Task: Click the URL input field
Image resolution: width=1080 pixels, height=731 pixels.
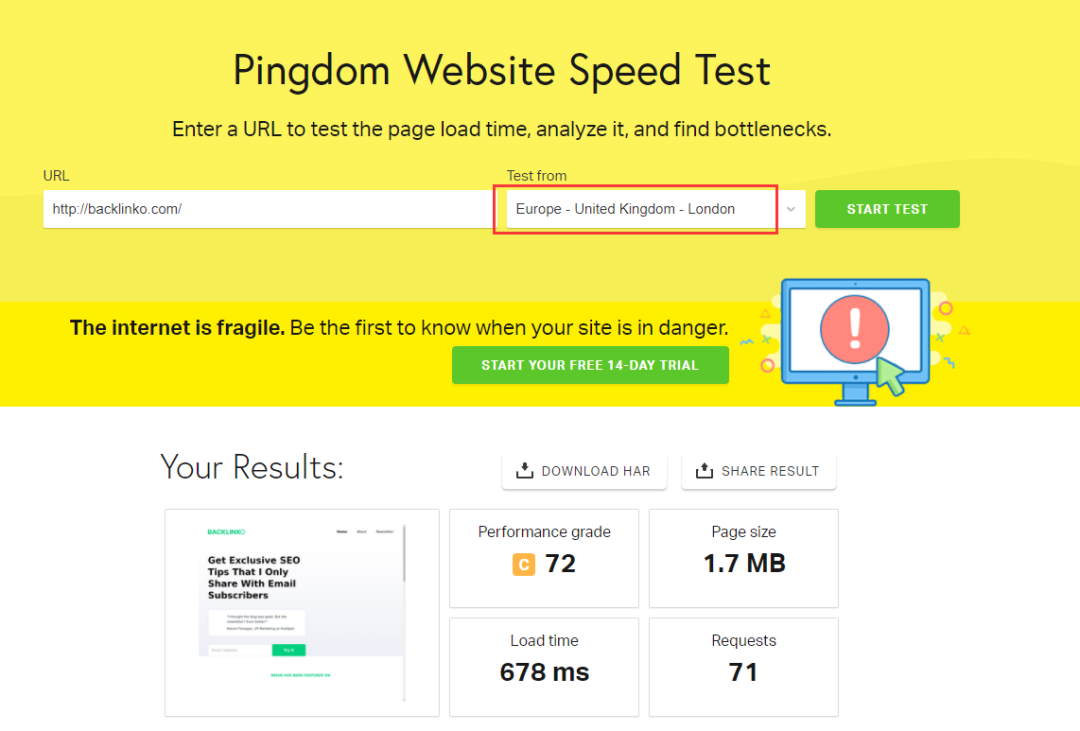Action: click(x=266, y=209)
